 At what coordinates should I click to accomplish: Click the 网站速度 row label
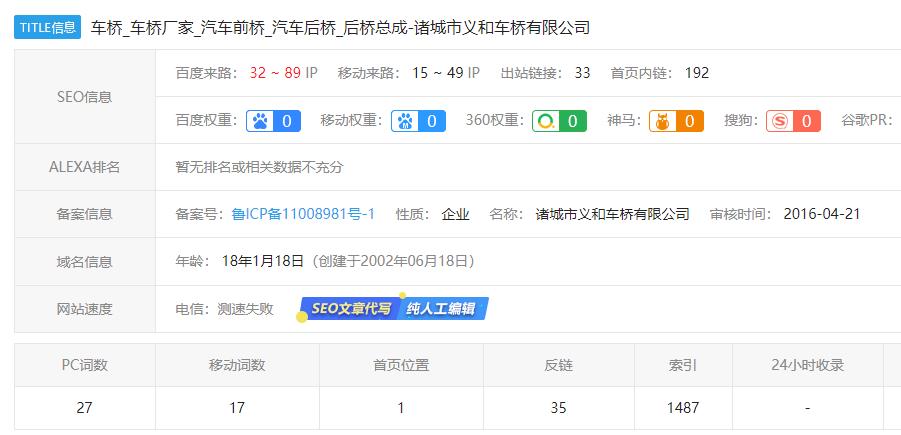[84, 309]
